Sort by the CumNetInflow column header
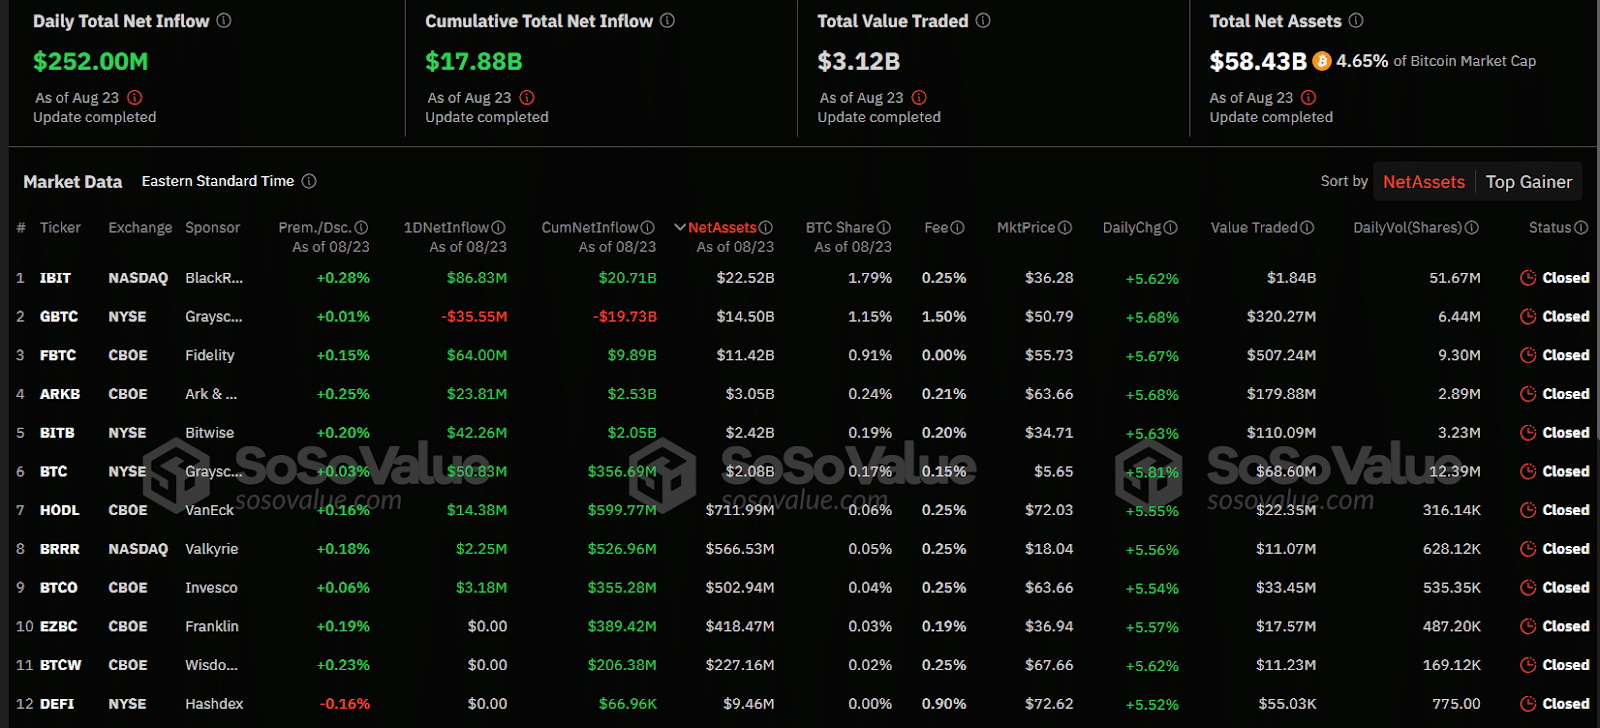Viewport: 1600px width, 728px height. [x=590, y=228]
